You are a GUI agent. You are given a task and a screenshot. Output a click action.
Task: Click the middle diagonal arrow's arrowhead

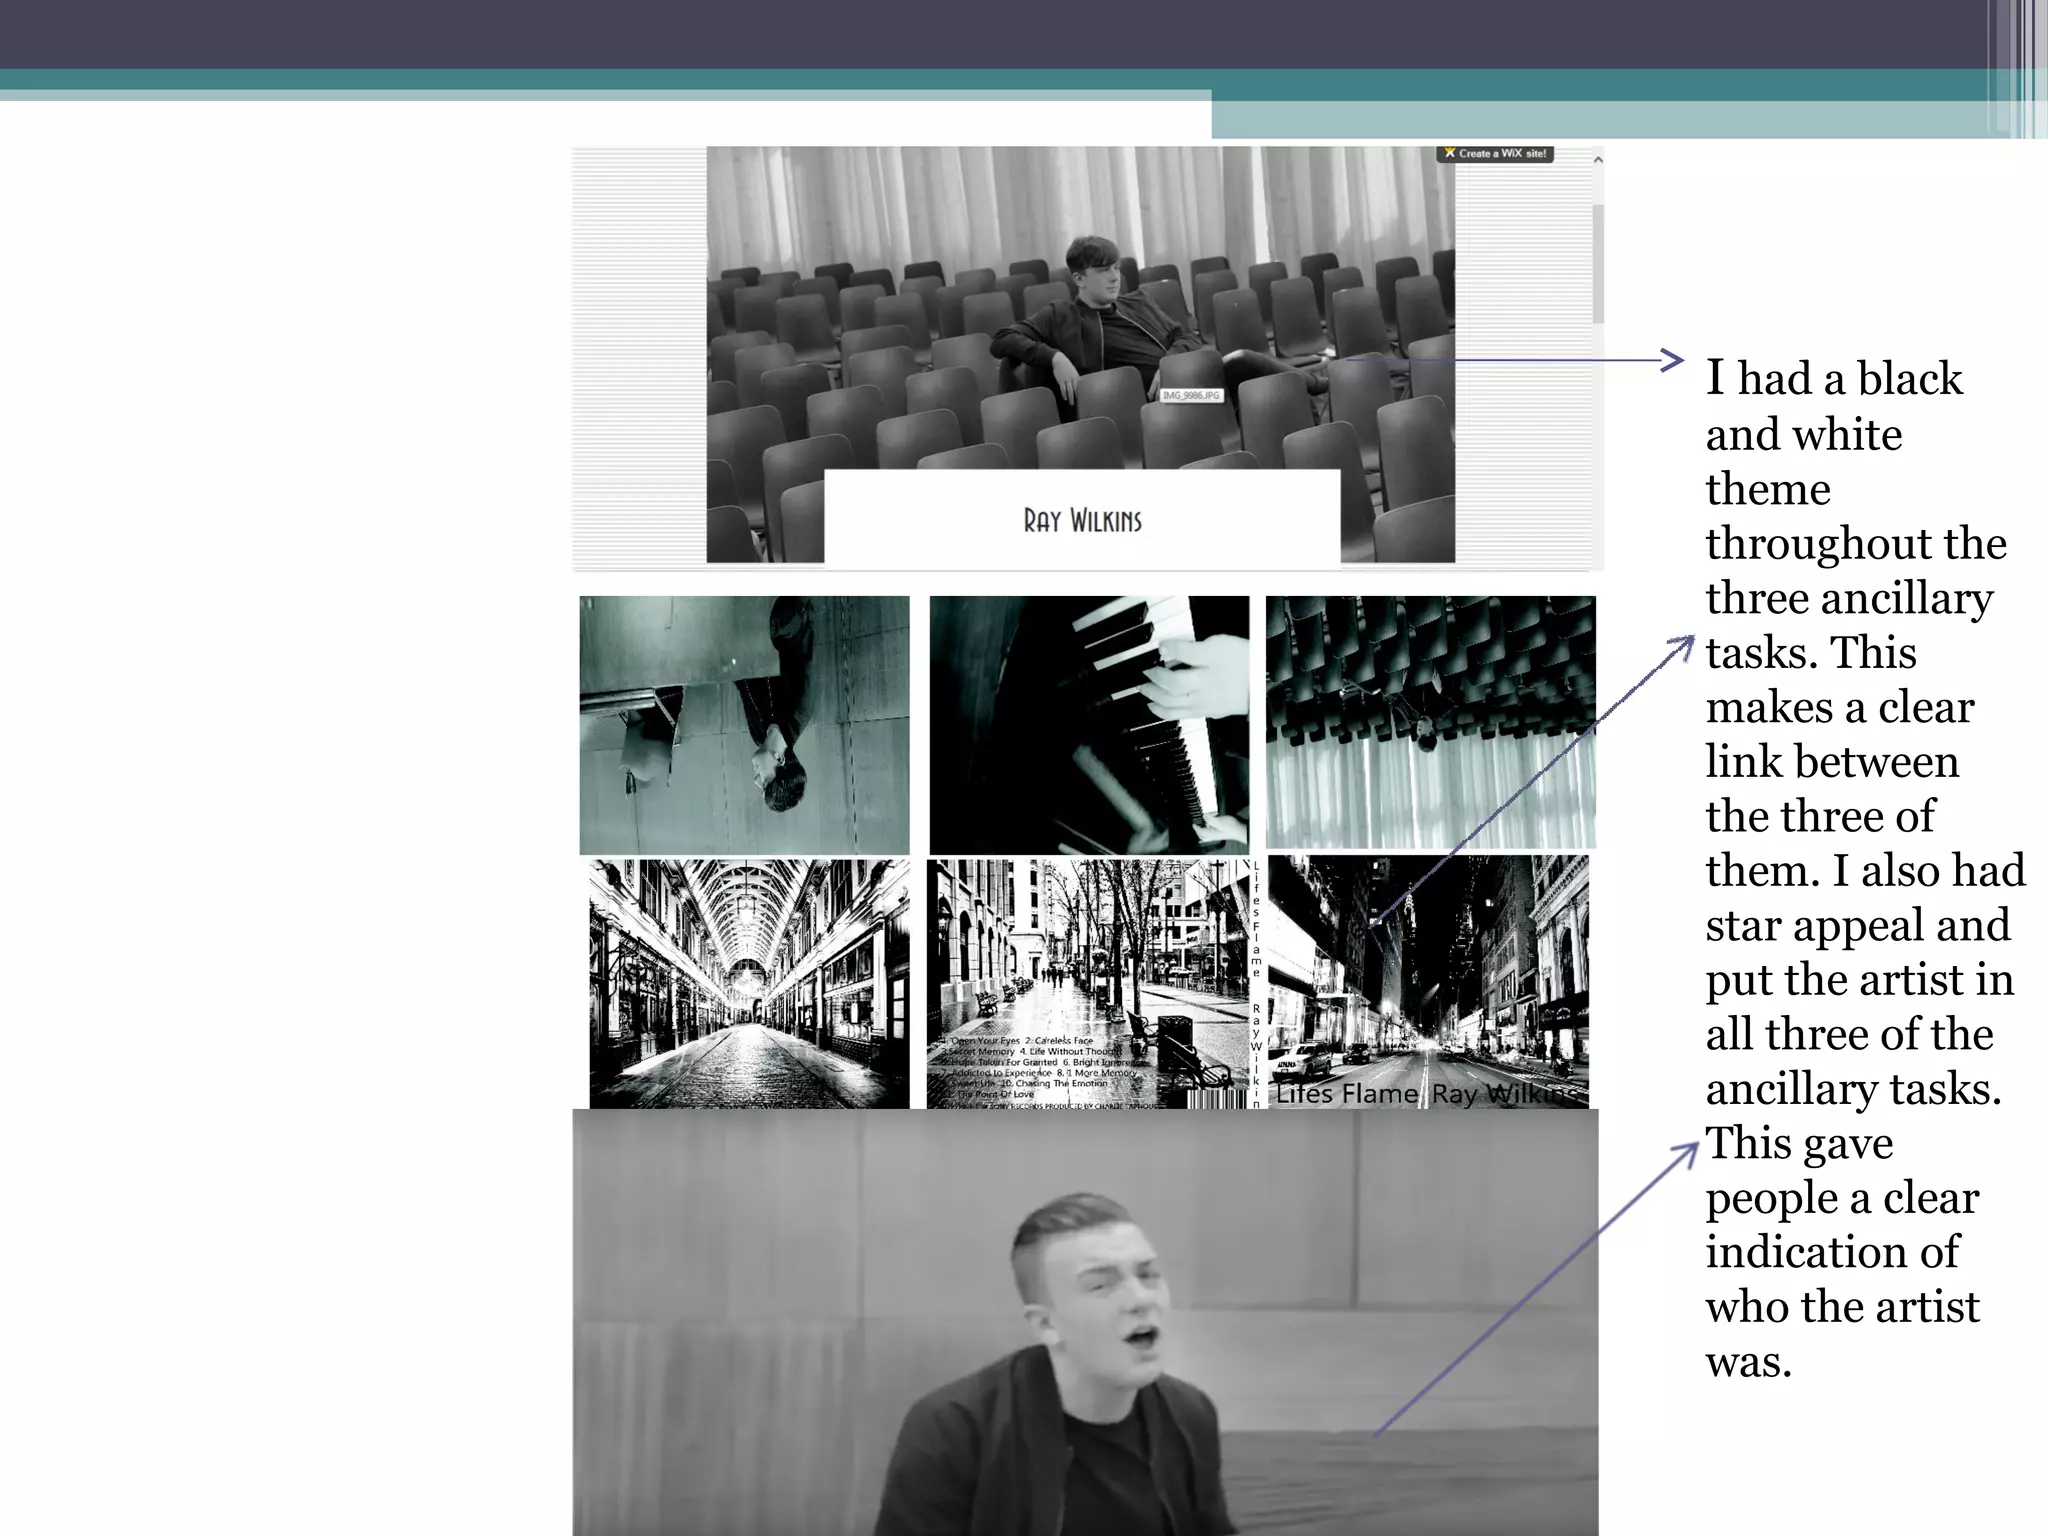[x=1688, y=643]
